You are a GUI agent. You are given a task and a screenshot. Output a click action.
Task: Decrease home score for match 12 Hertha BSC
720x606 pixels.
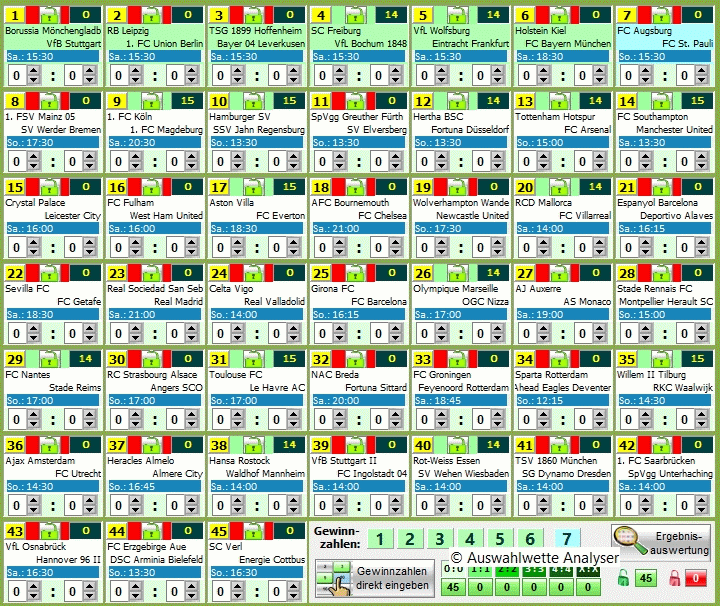coord(441,166)
